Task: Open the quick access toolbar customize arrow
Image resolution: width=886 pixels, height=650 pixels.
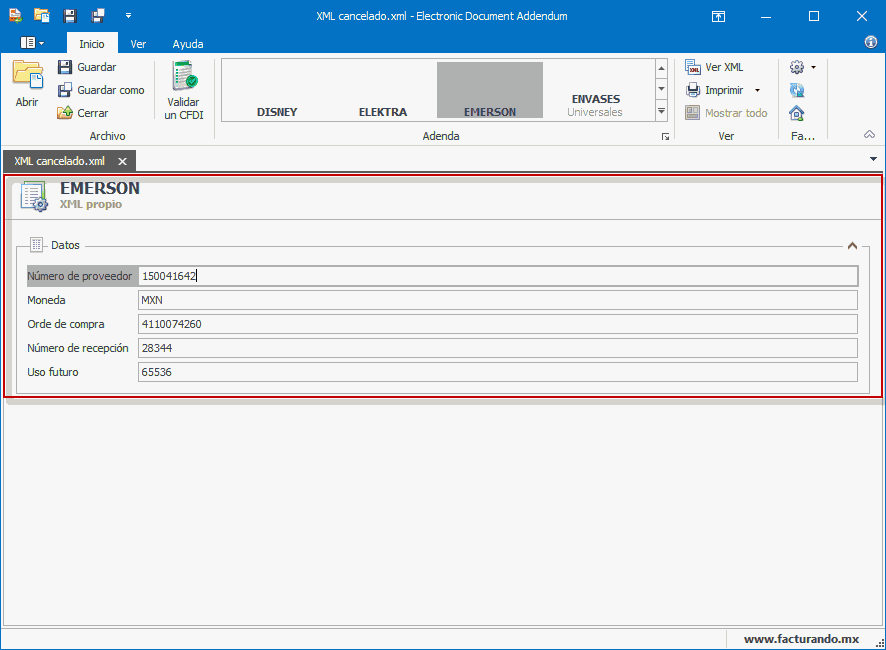Action: (128, 16)
